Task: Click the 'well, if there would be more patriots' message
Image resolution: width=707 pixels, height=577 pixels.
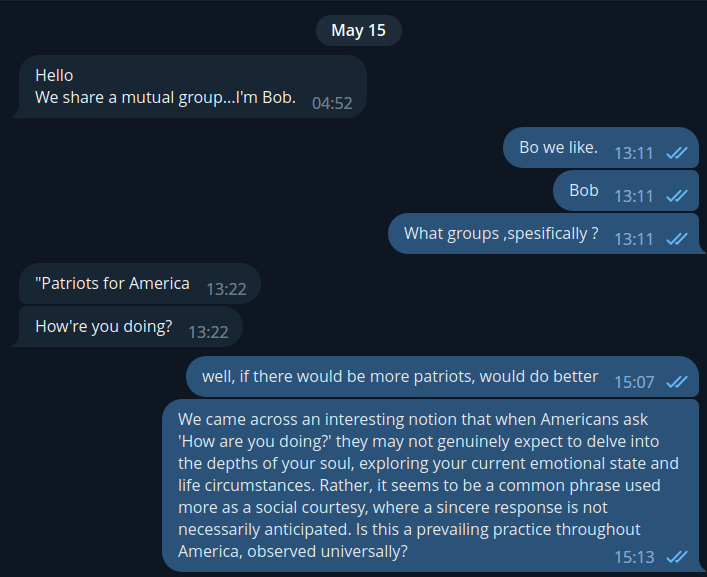Action: [400, 377]
